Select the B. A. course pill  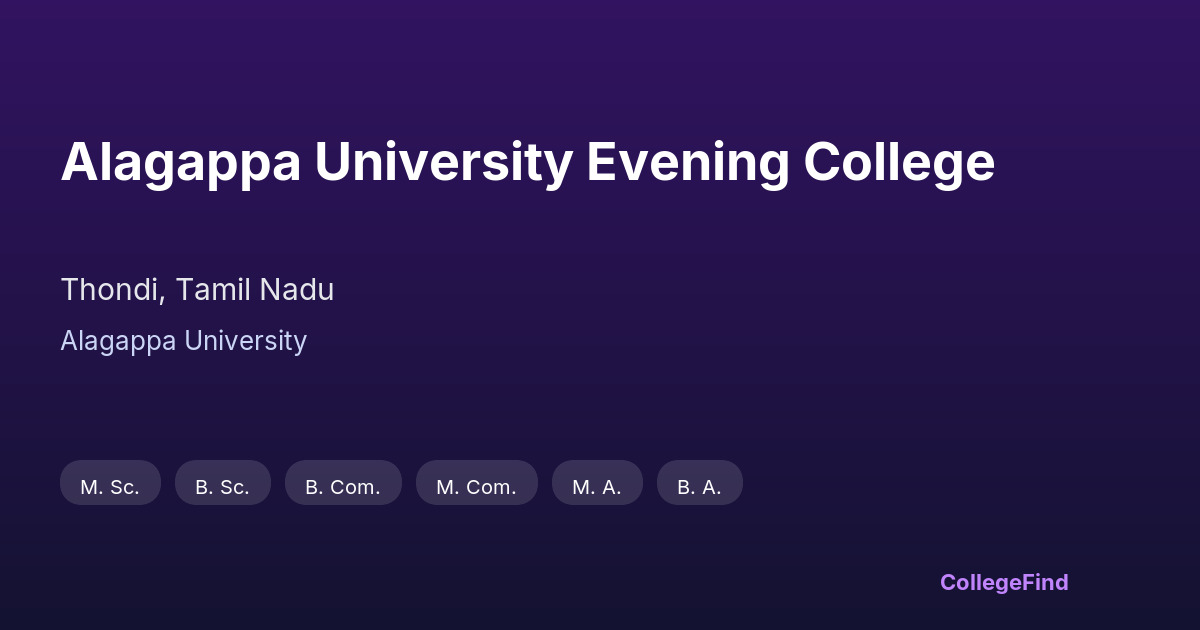pyautogui.click(x=699, y=487)
